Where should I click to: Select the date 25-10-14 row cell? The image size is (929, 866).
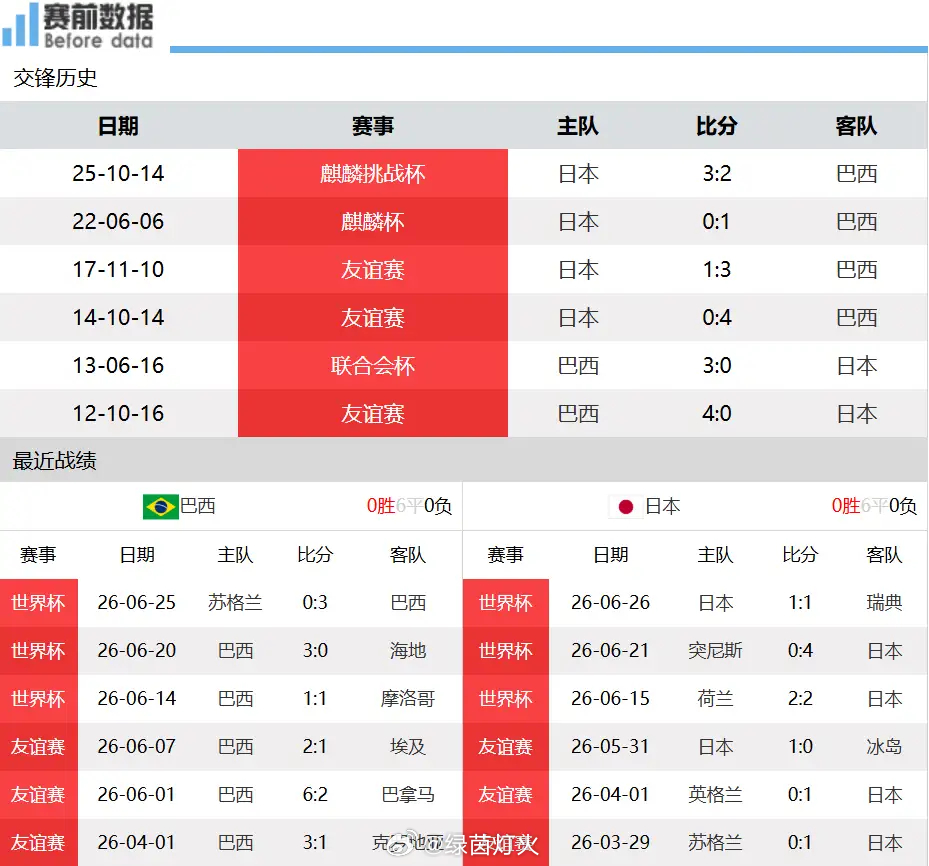(118, 173)
